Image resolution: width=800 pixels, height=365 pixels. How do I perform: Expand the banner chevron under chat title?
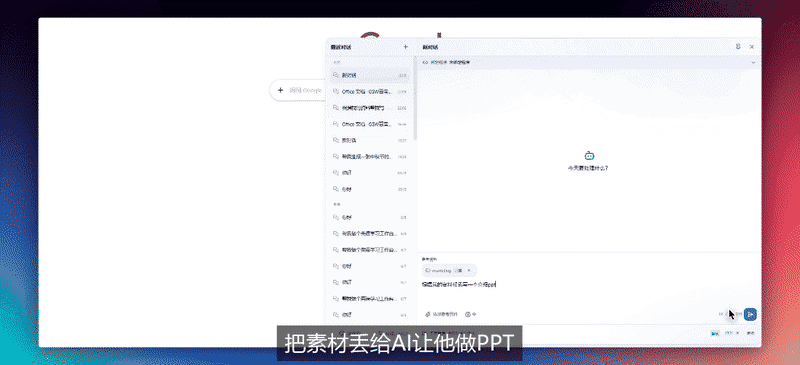(754, 62)
